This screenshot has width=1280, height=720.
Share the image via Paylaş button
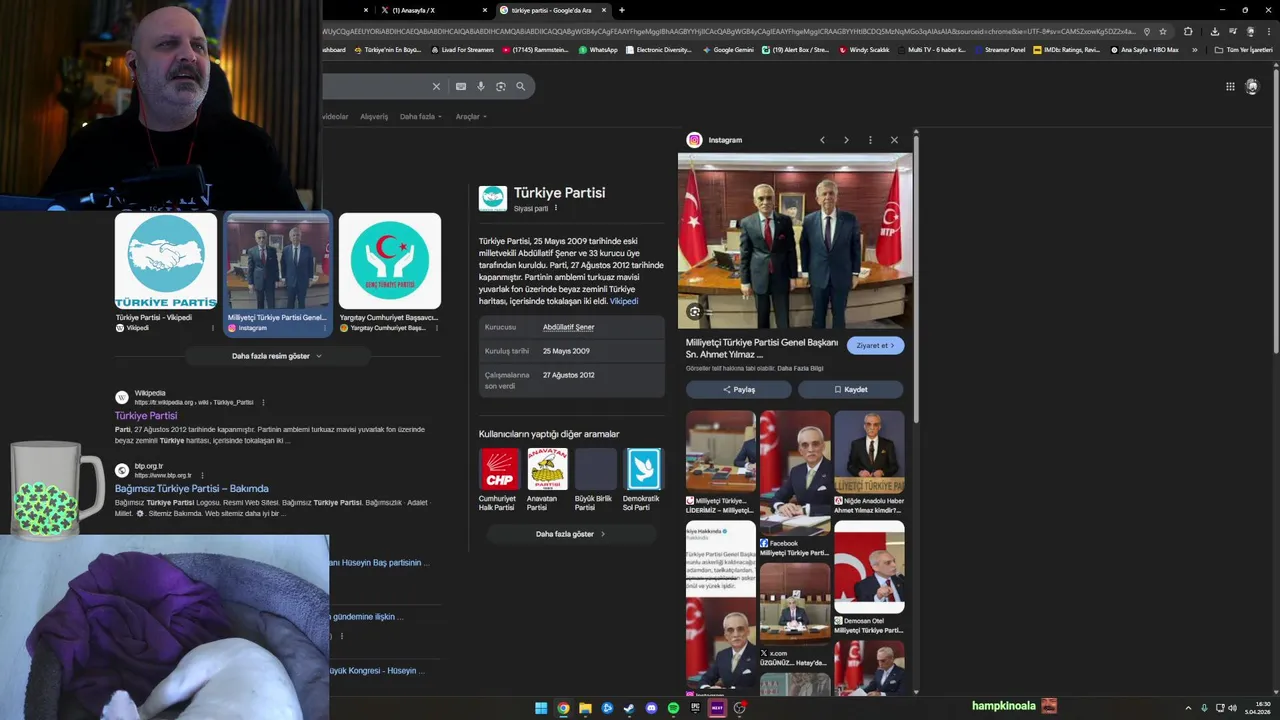739,390
